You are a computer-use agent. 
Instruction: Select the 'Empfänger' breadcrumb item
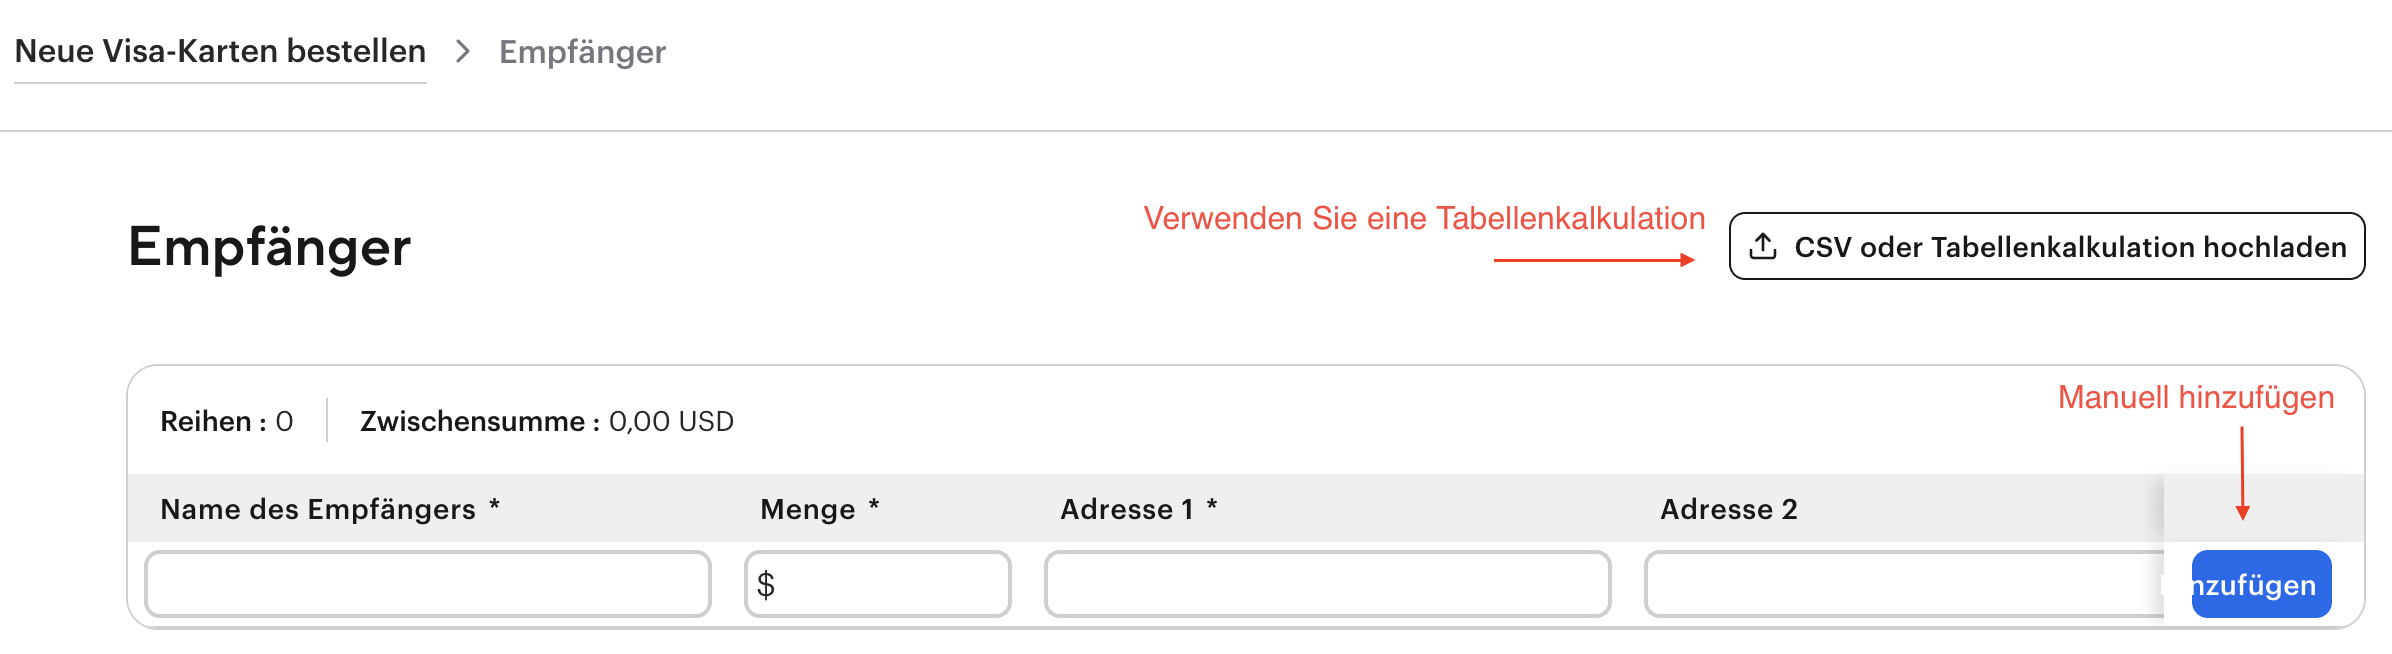tap(582, 52)
